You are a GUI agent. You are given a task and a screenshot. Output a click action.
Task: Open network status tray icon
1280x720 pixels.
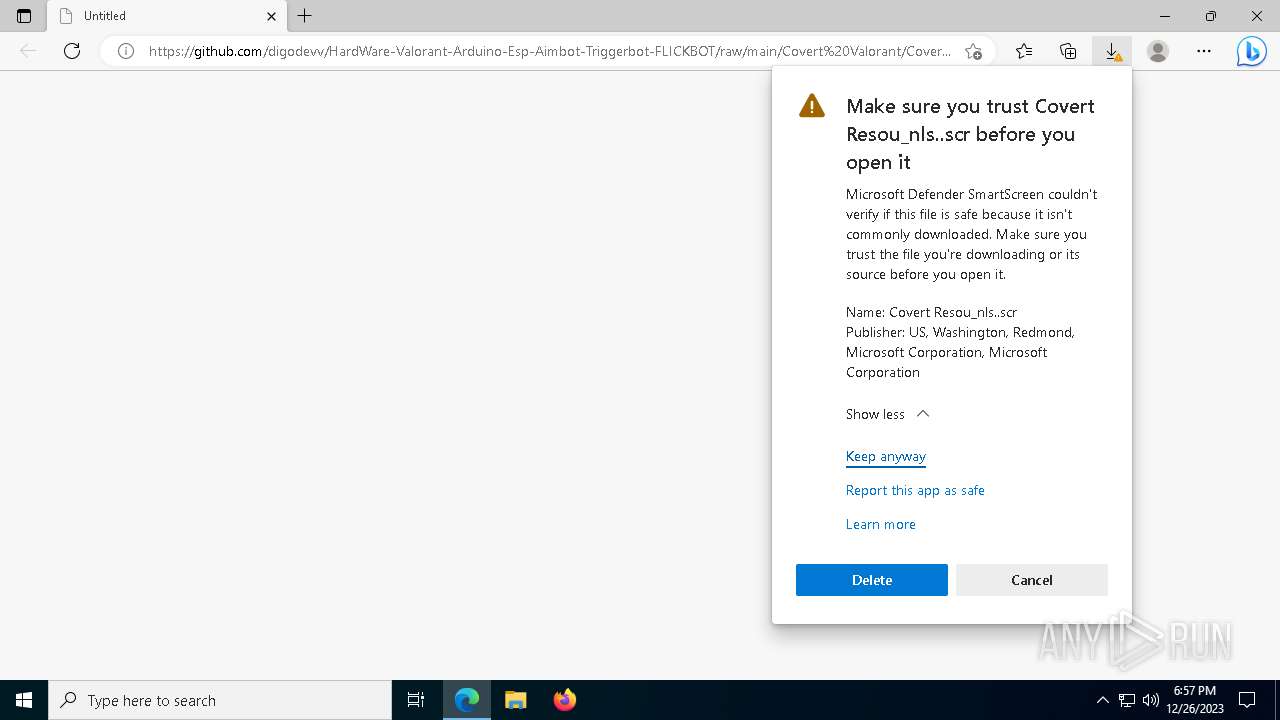click(1127, 700)
